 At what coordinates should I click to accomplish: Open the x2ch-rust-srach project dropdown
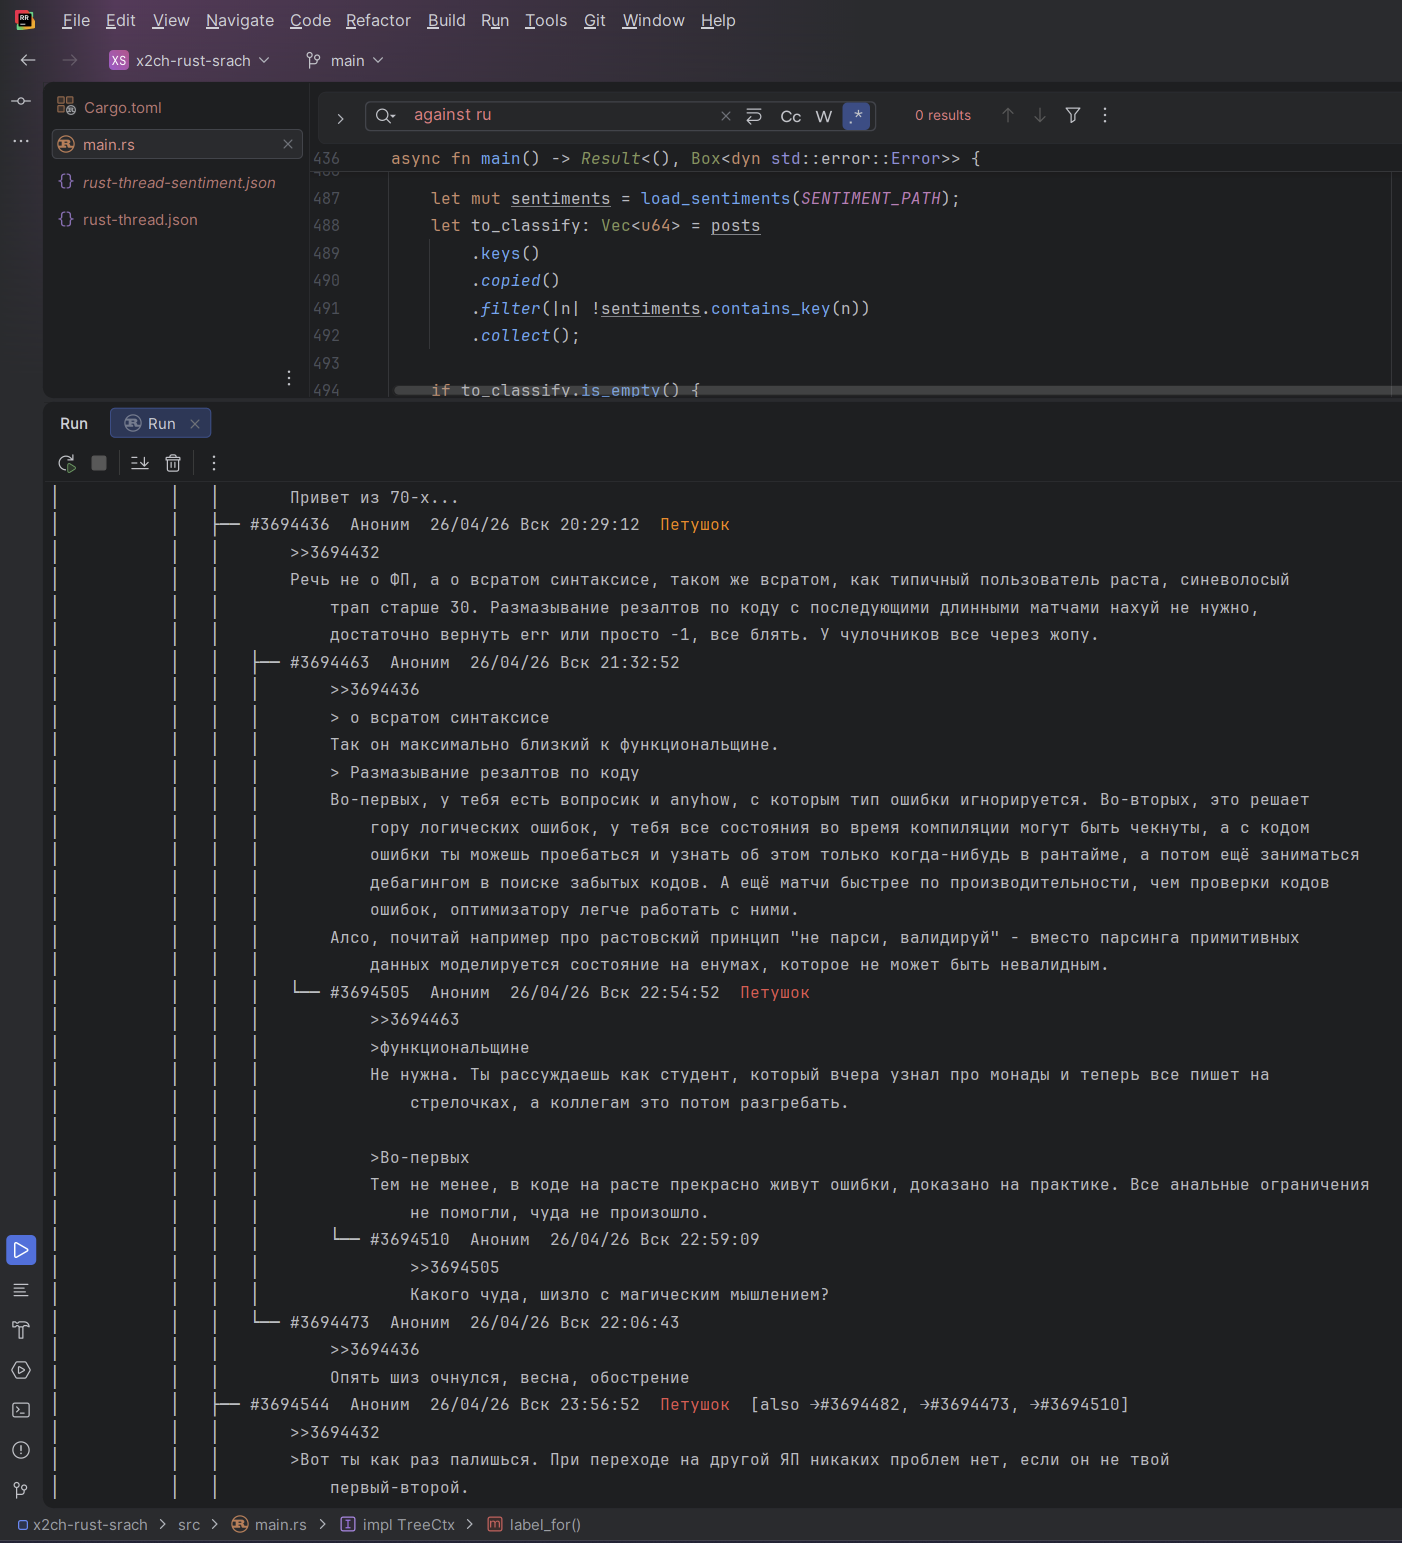[190, 60]
